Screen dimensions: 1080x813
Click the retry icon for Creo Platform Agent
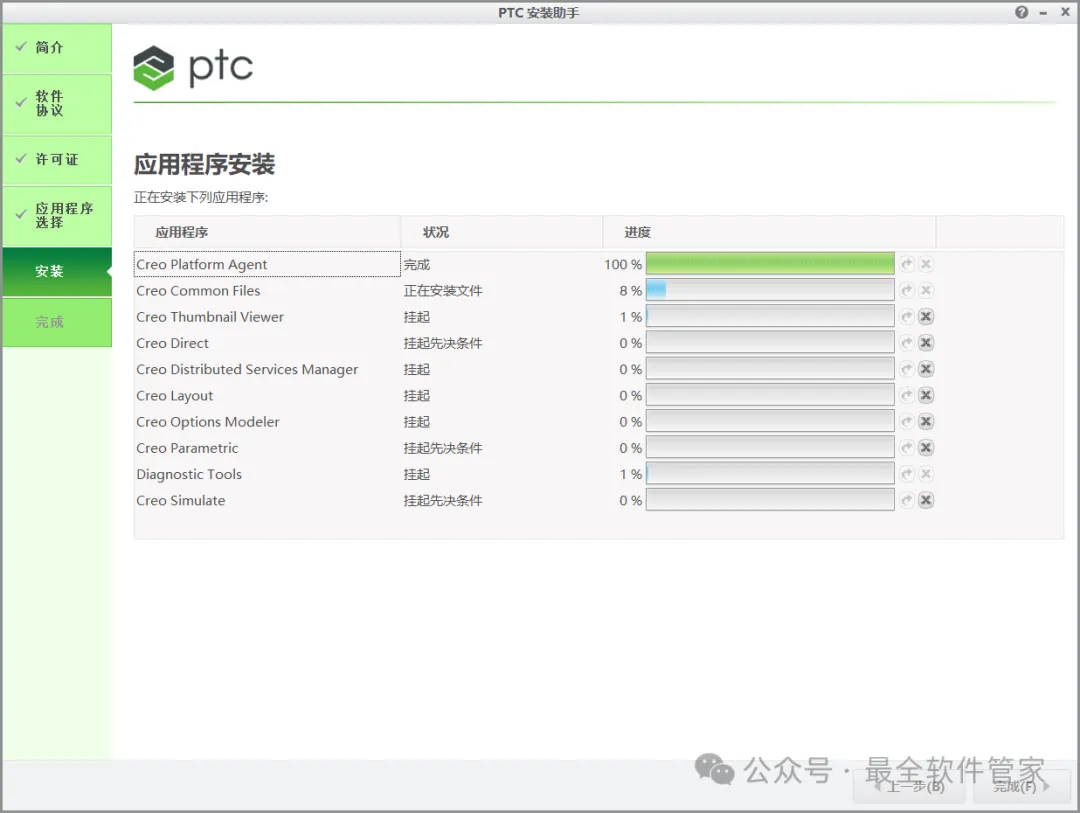(907, 264)
